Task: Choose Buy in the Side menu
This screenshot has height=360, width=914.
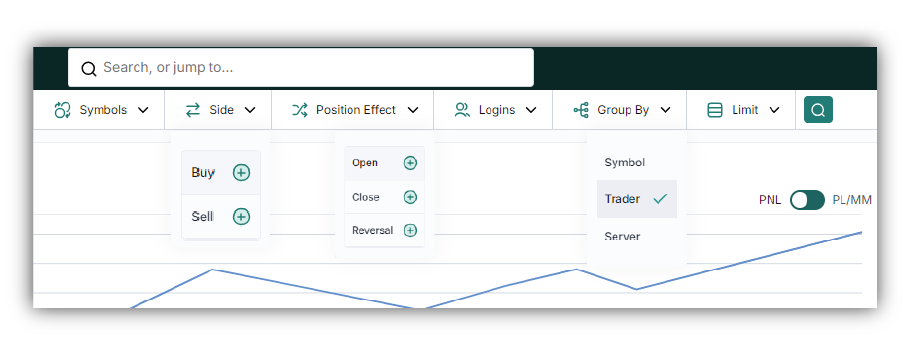Action: point(221,172)
